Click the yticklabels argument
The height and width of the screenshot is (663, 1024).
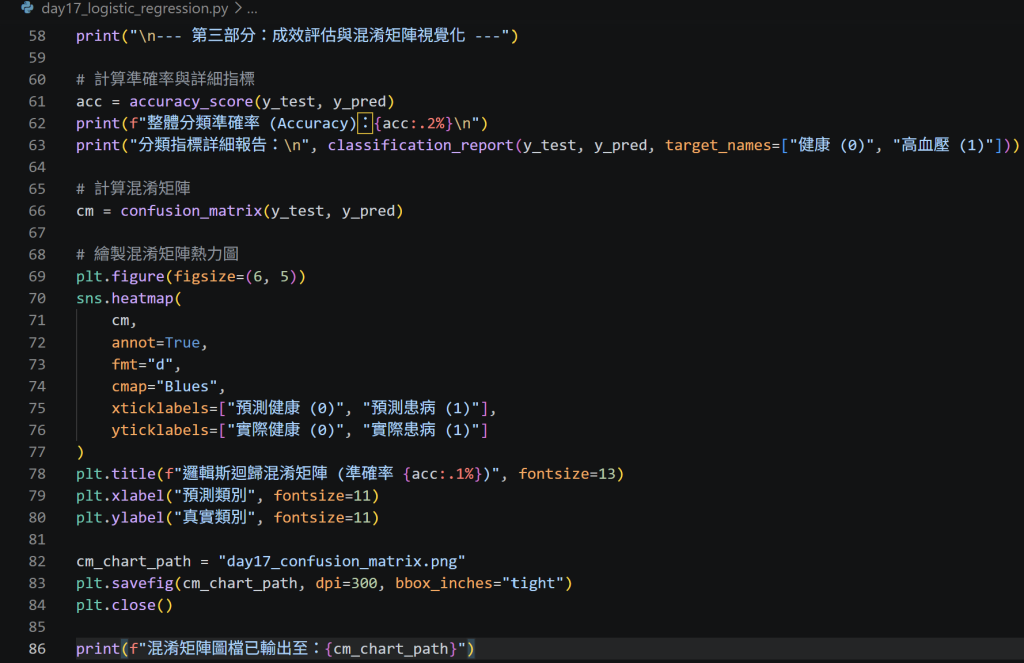point(160,430)
